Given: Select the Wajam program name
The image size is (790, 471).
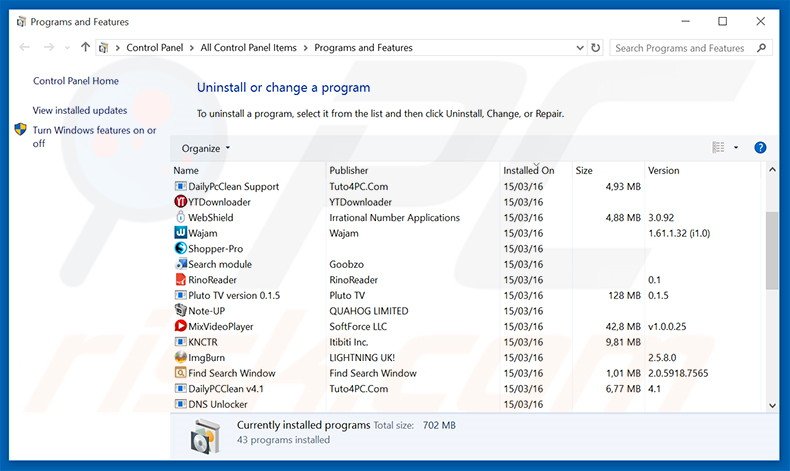Looking at the screenshot, I should tap(203, 233).
